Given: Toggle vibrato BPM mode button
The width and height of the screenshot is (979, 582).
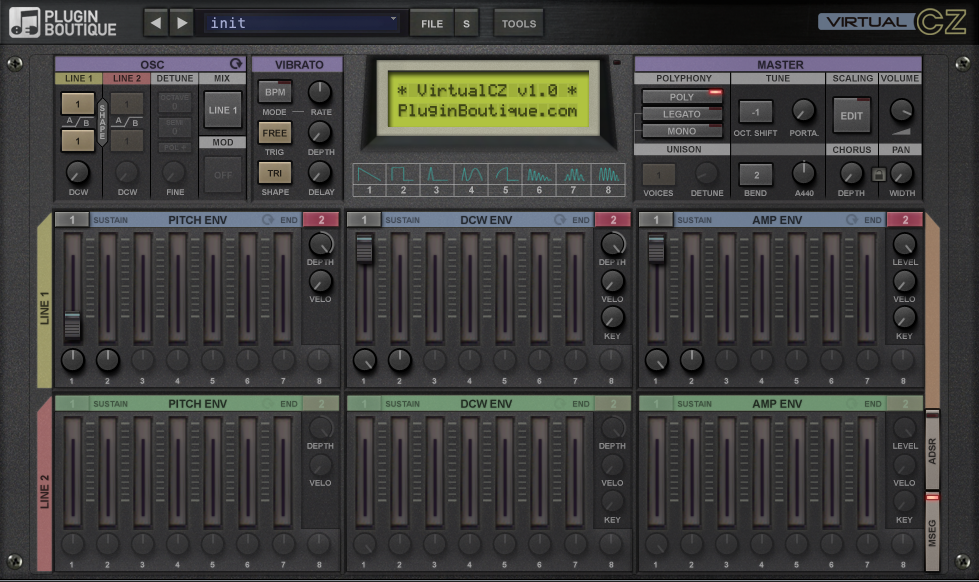Looking at the screenshot, I should pos(274,92).
